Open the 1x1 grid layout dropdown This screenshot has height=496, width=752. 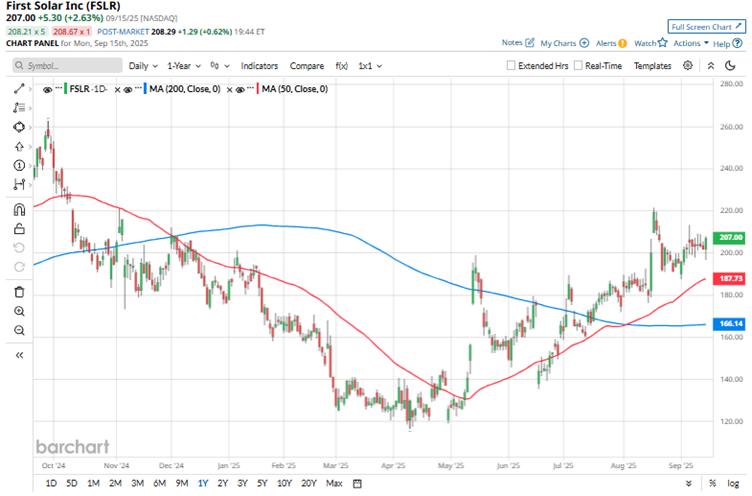pyautogui.click(x=370, y=66)
